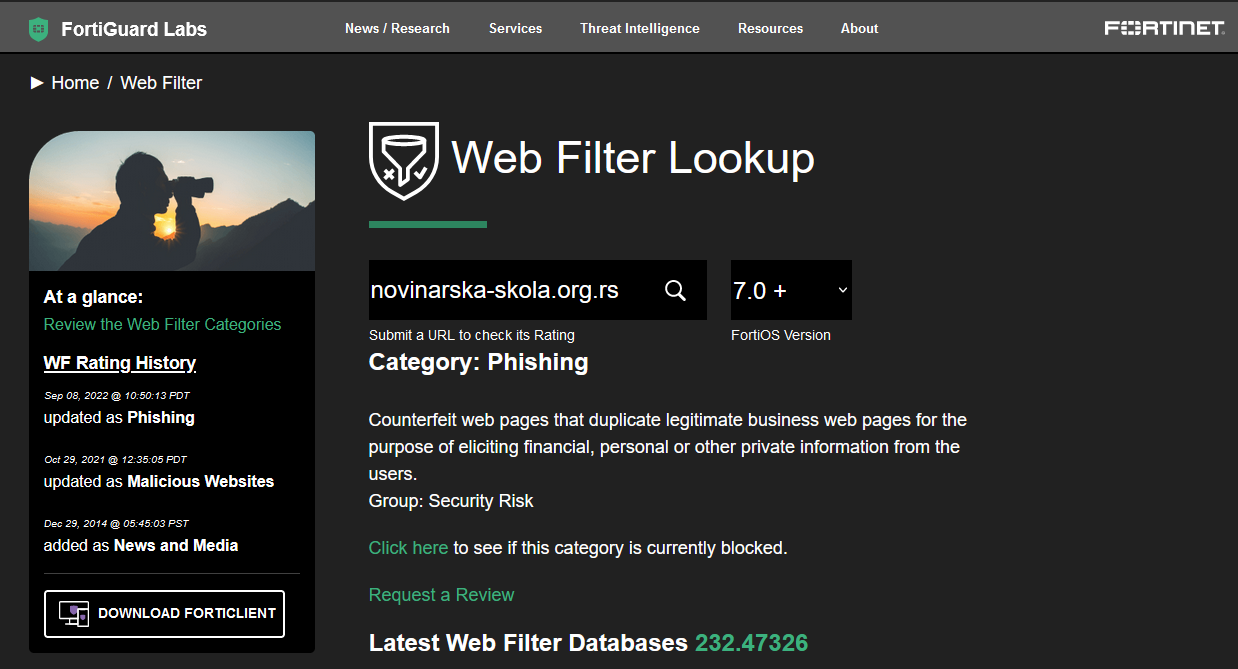Click 'Submit a URL to check its Rating' label
Viewport: 1238px width, 669px height.
(472, 335)
